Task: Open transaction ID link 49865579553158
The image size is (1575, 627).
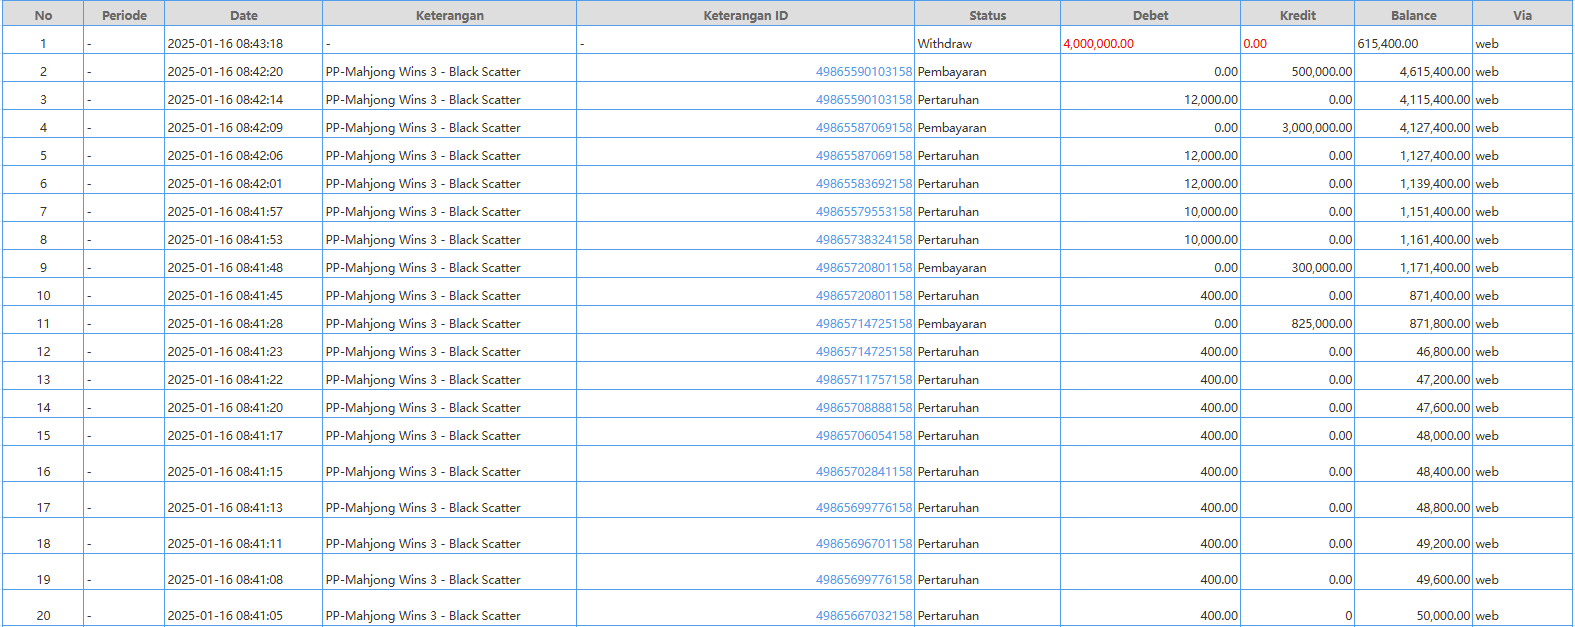Action: (863, 212)
